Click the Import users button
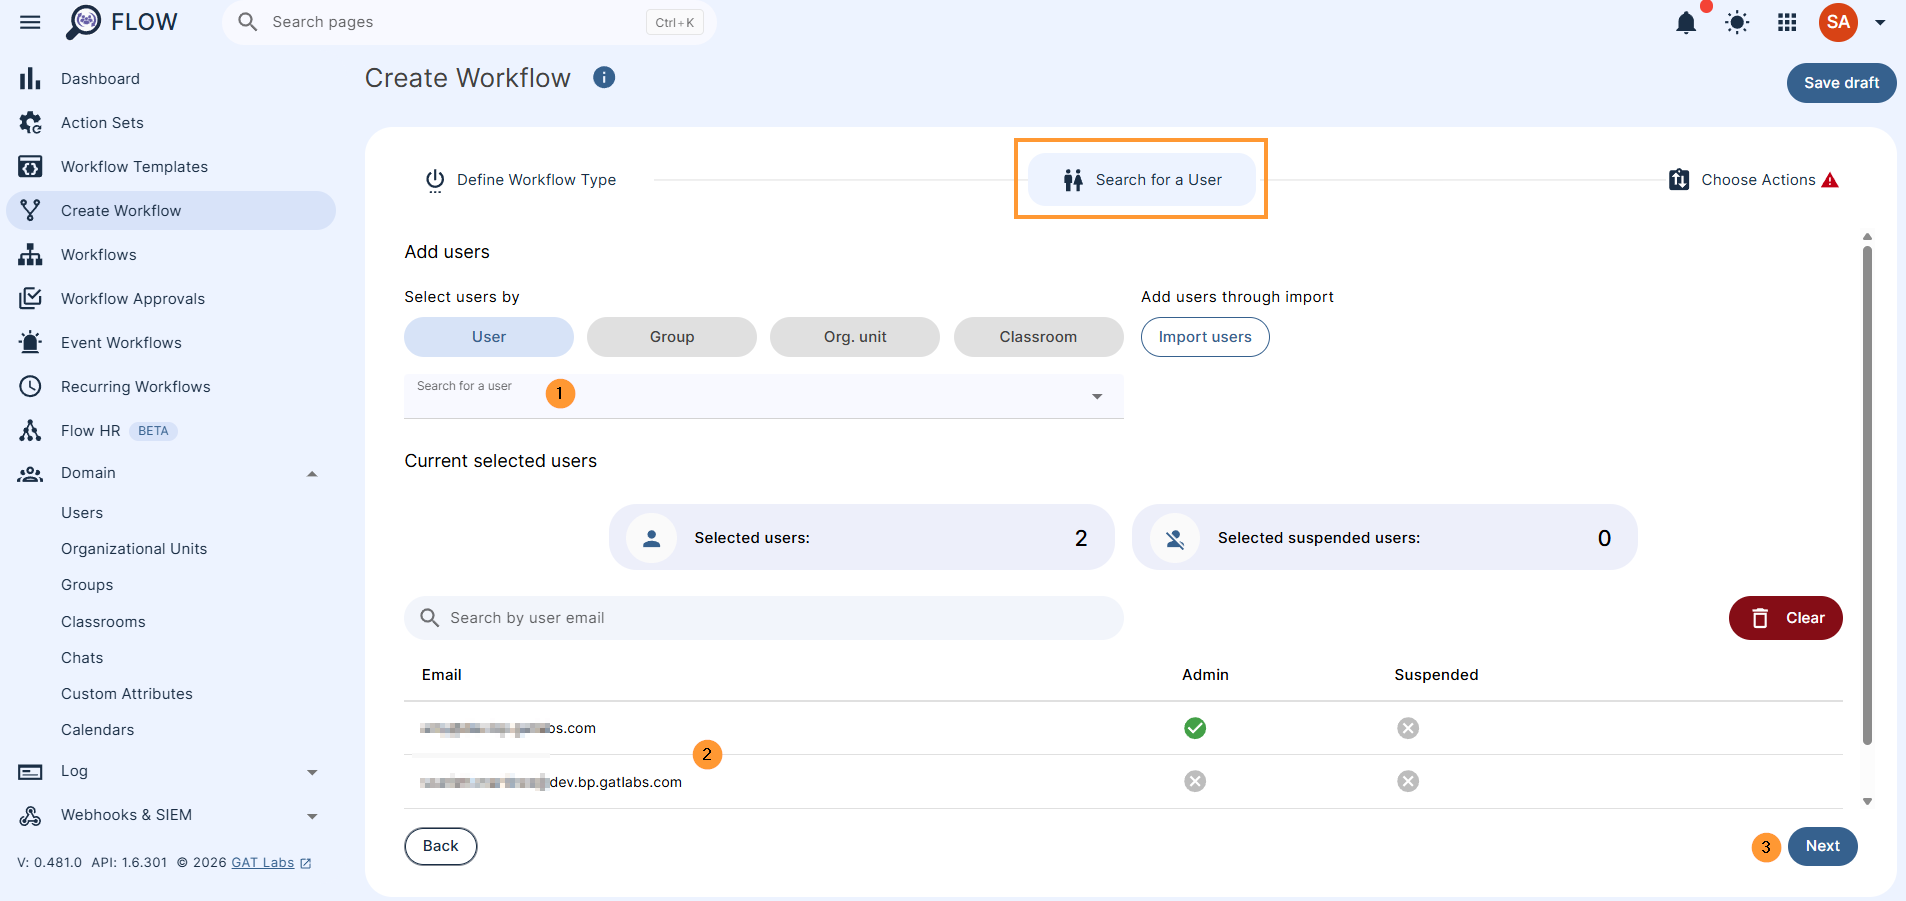Screen dimensions: 1906x901 click(x=1205, y=337)
